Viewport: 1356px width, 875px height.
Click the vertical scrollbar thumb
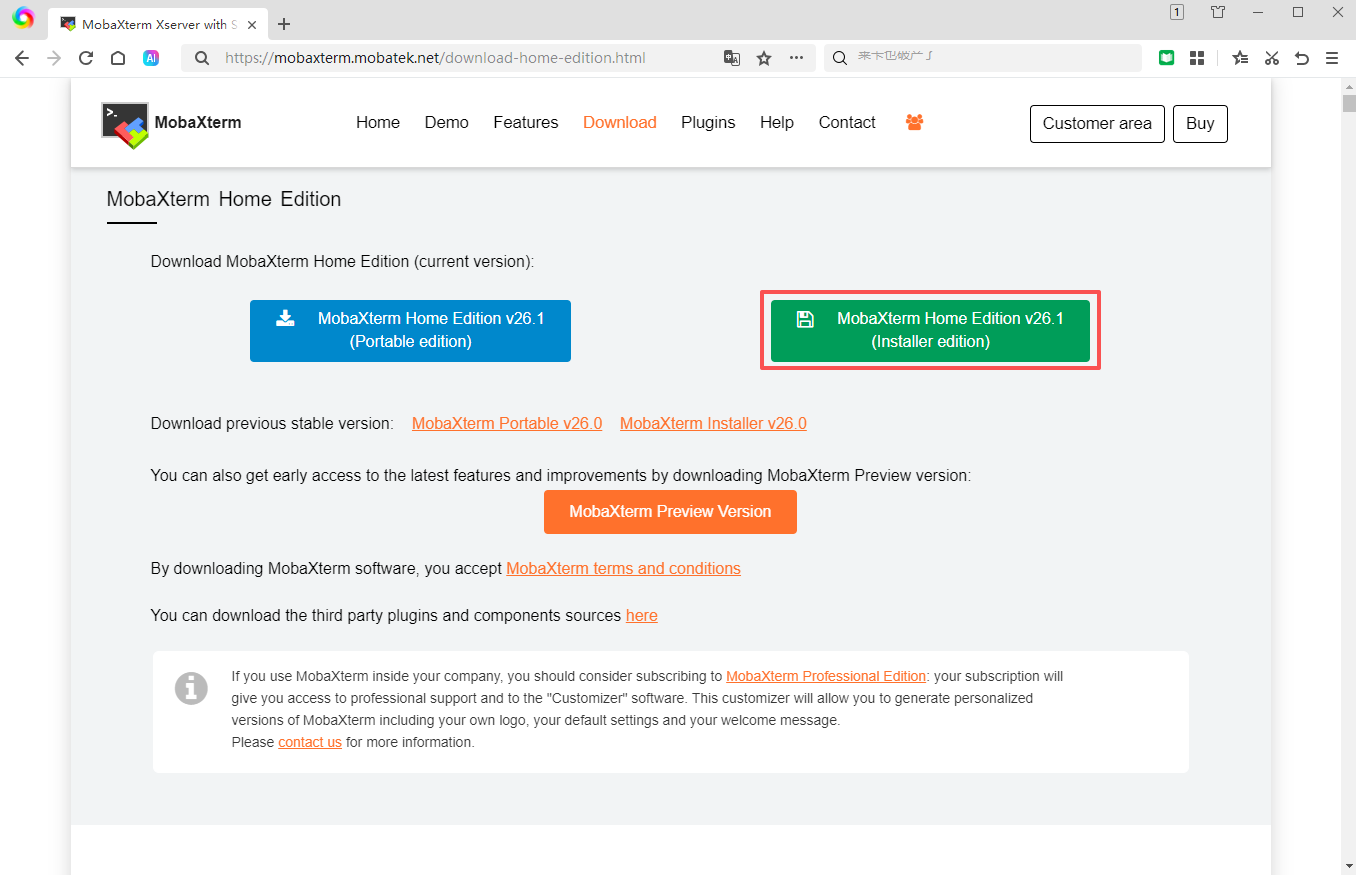[1348, 102]
